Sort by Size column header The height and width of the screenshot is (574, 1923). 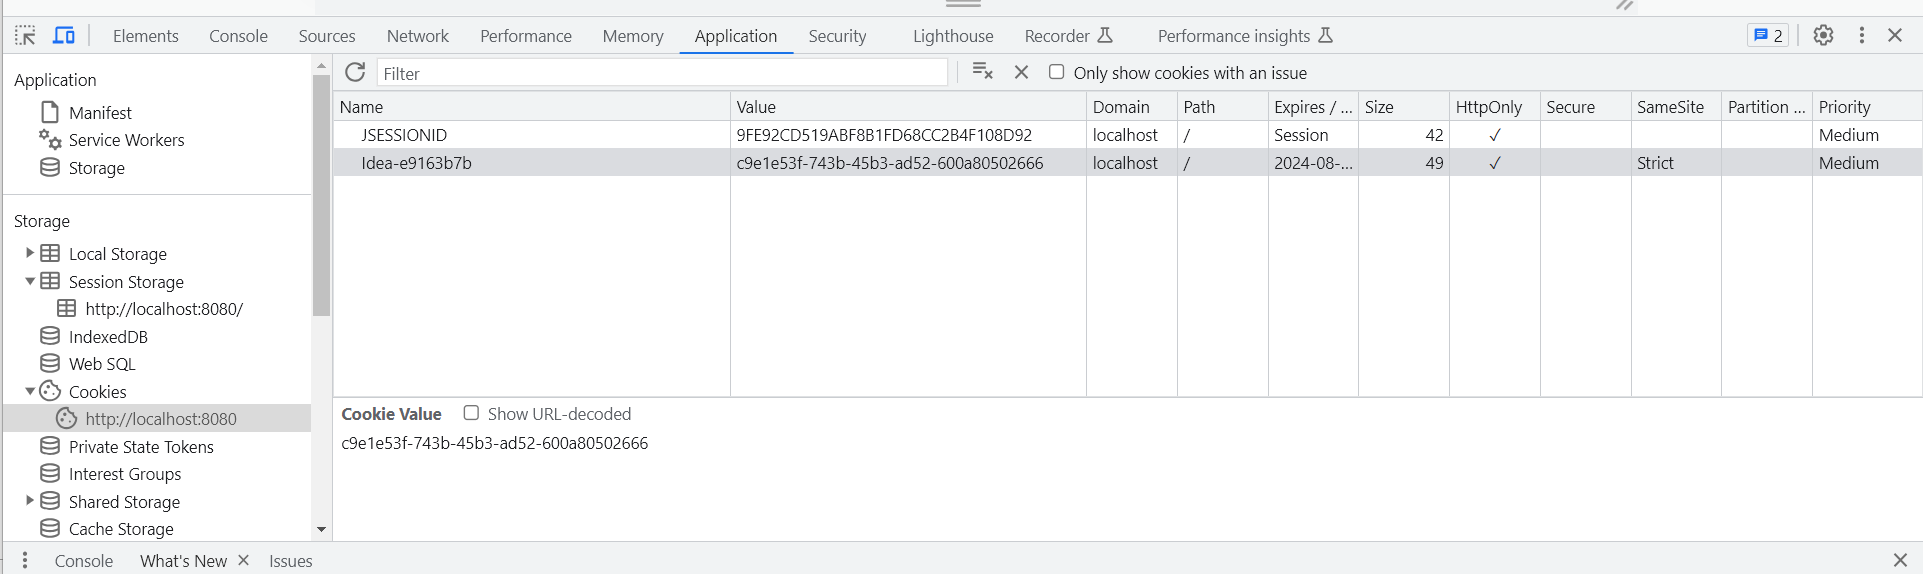pyautogui.click(x=1404, y=107)
